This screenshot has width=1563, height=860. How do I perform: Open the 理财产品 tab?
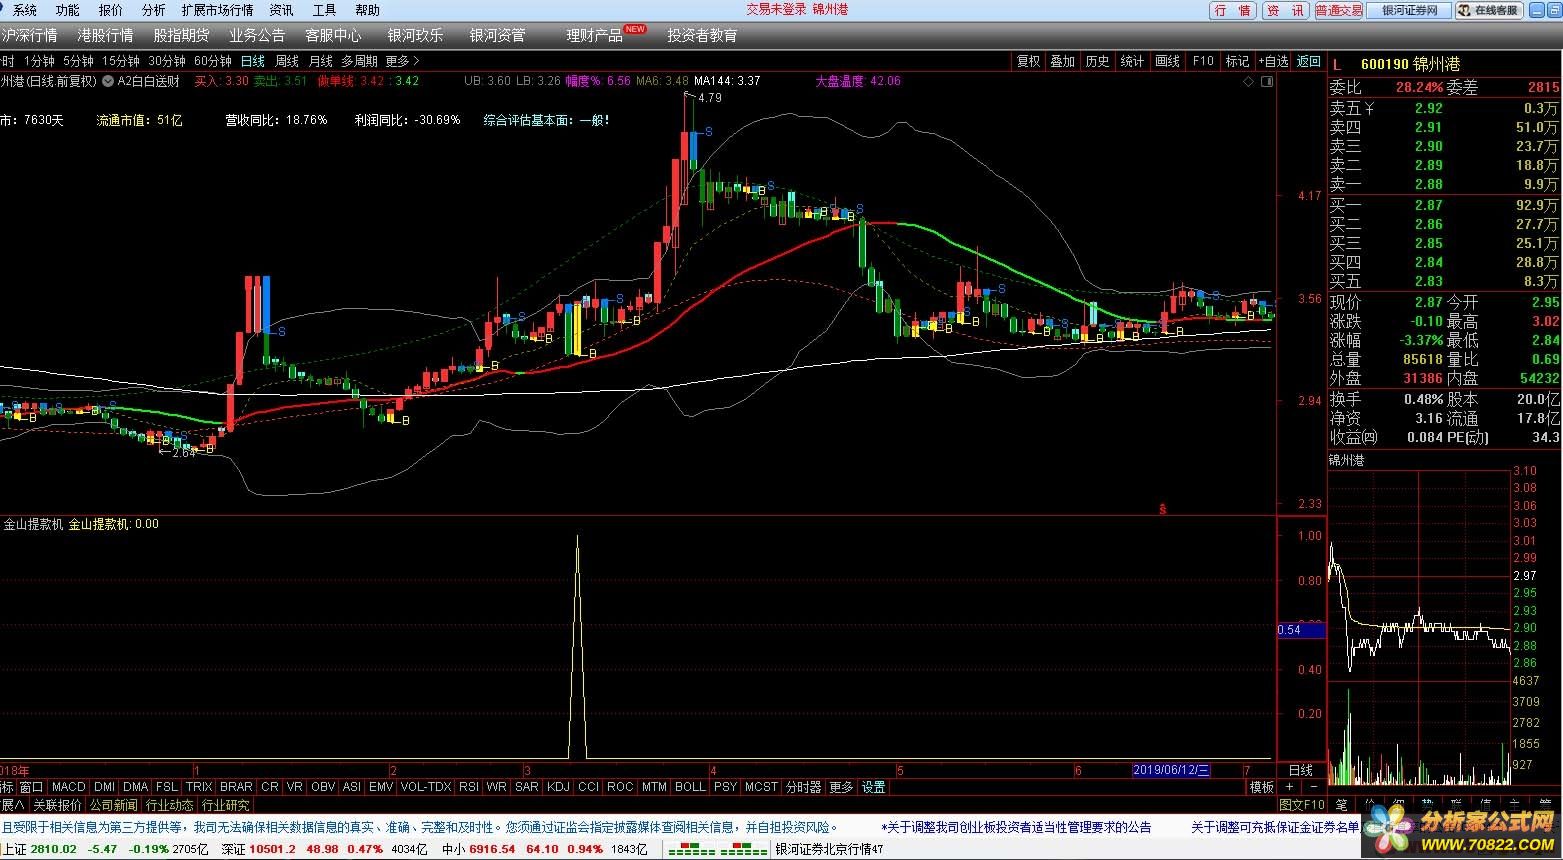(x=594, y=35)
